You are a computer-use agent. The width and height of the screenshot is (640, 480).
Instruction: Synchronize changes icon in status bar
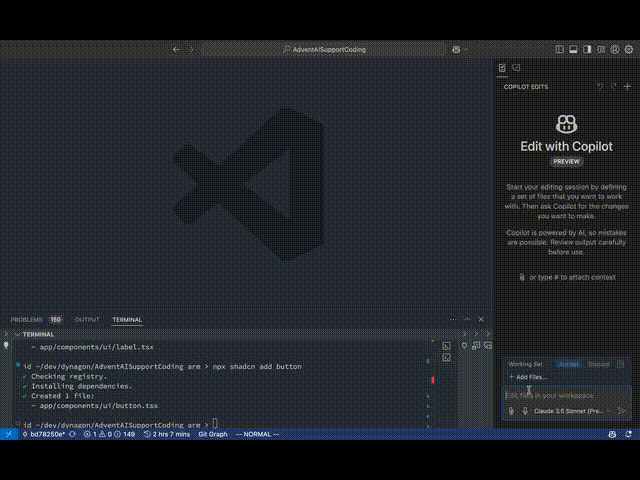click(72, 434)
